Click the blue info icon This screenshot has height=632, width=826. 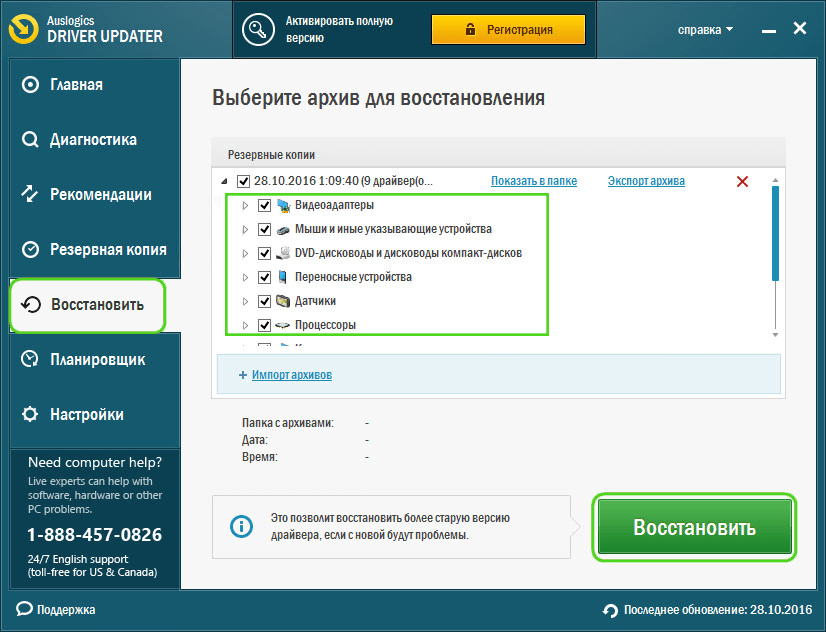point(241,526)
